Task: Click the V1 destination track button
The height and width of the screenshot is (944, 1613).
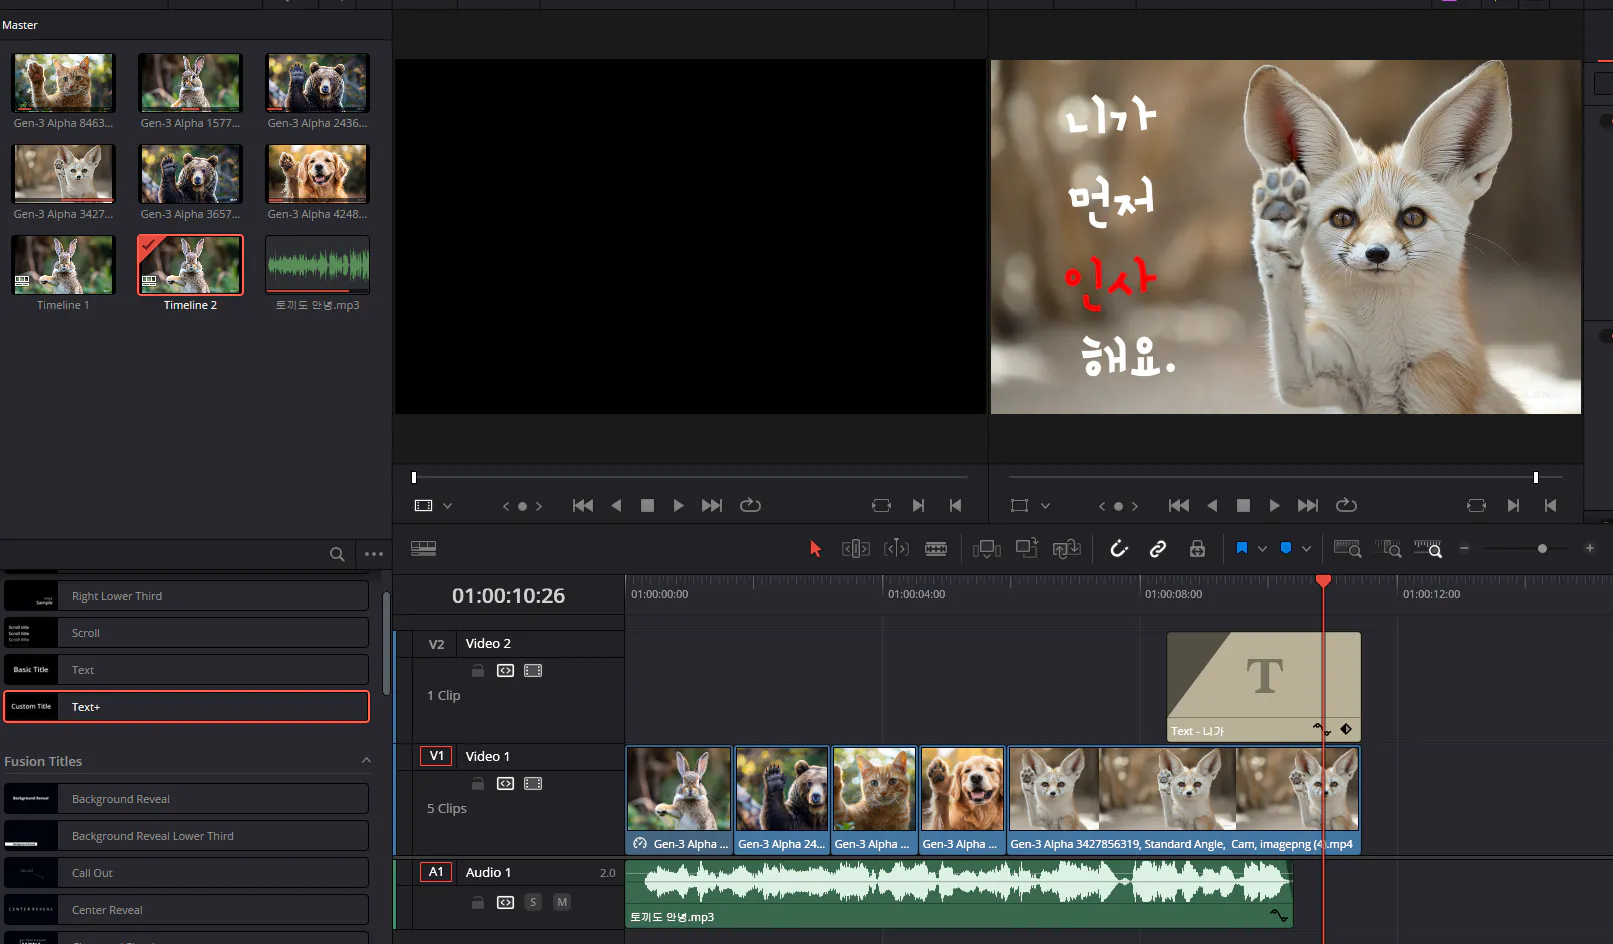Action: pyautogui.click(x=436, y=756)
